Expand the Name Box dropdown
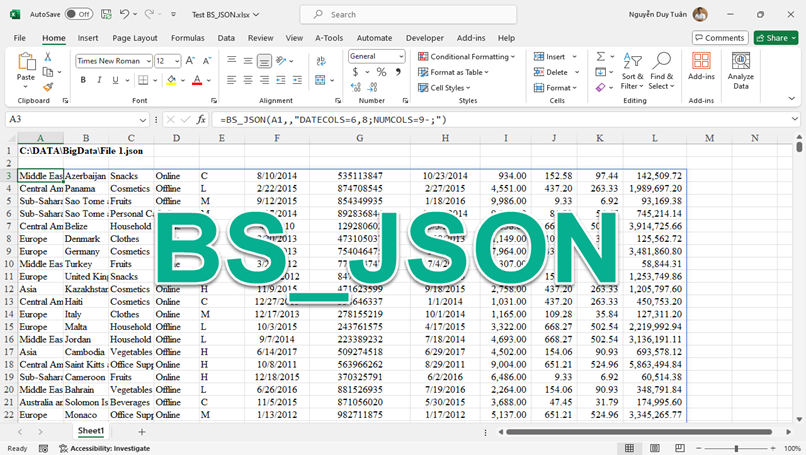This screenshot has width=806, height=455. (142, 120)
